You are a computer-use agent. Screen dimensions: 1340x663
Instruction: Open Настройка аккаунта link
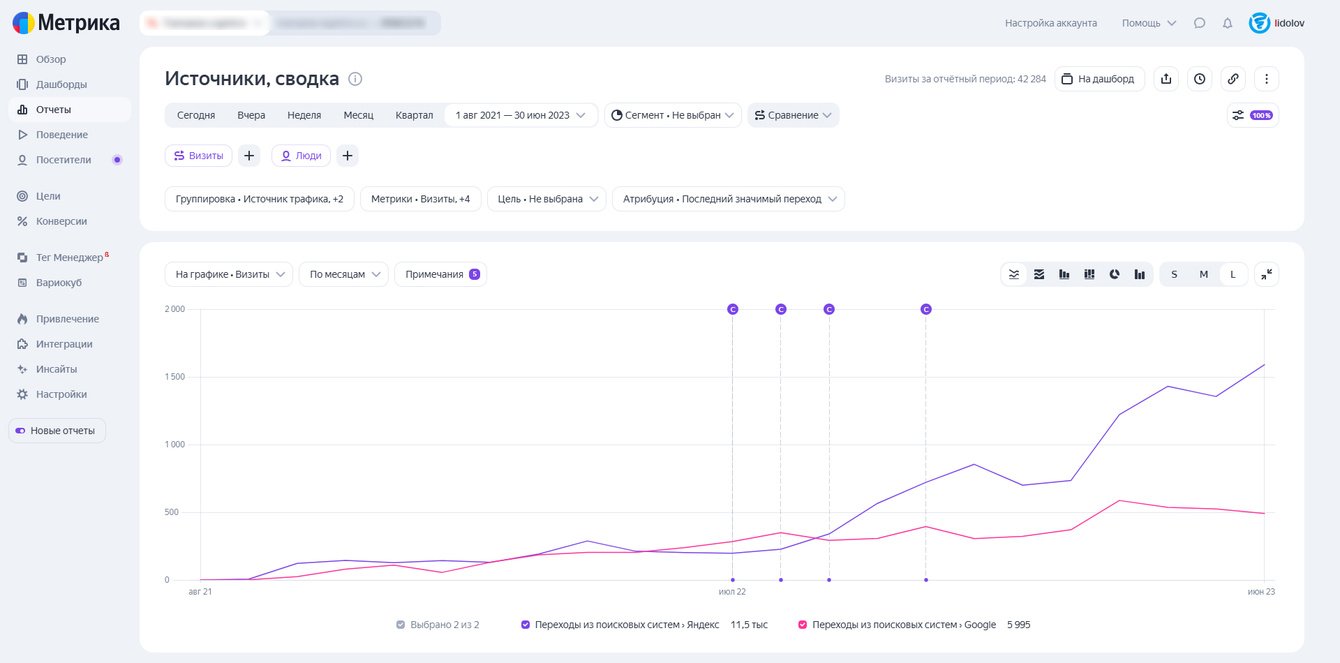1050,23
